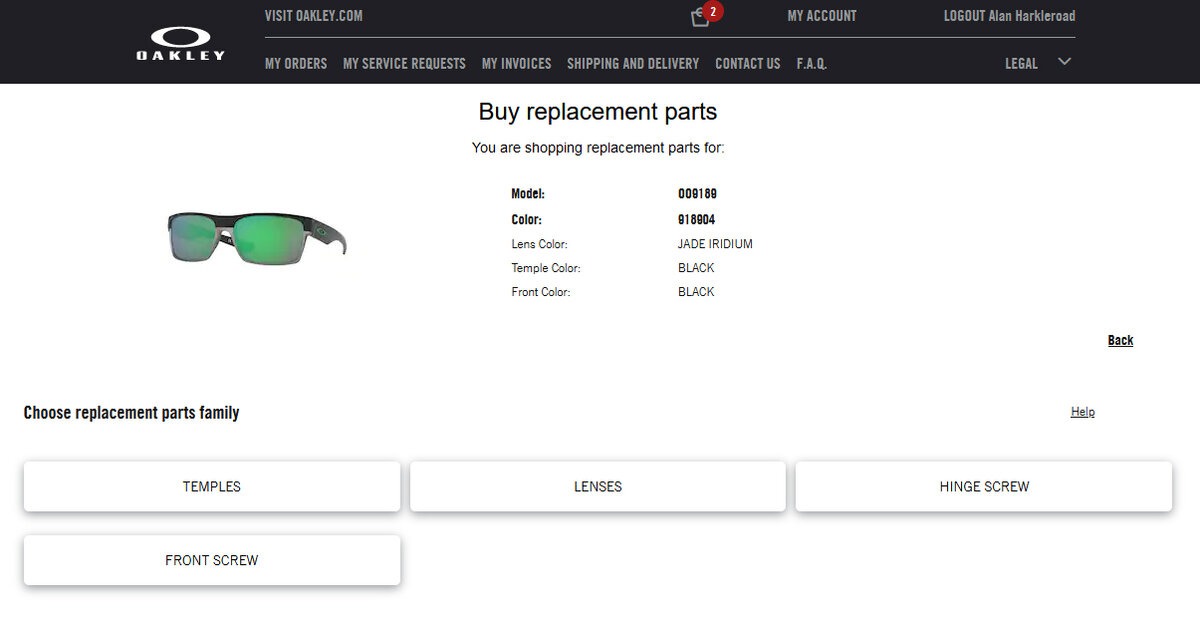This screenshot has height=630, width=1200.
Task: Expand the Legal dropdown chevron
Action: tap(1064, 62)
